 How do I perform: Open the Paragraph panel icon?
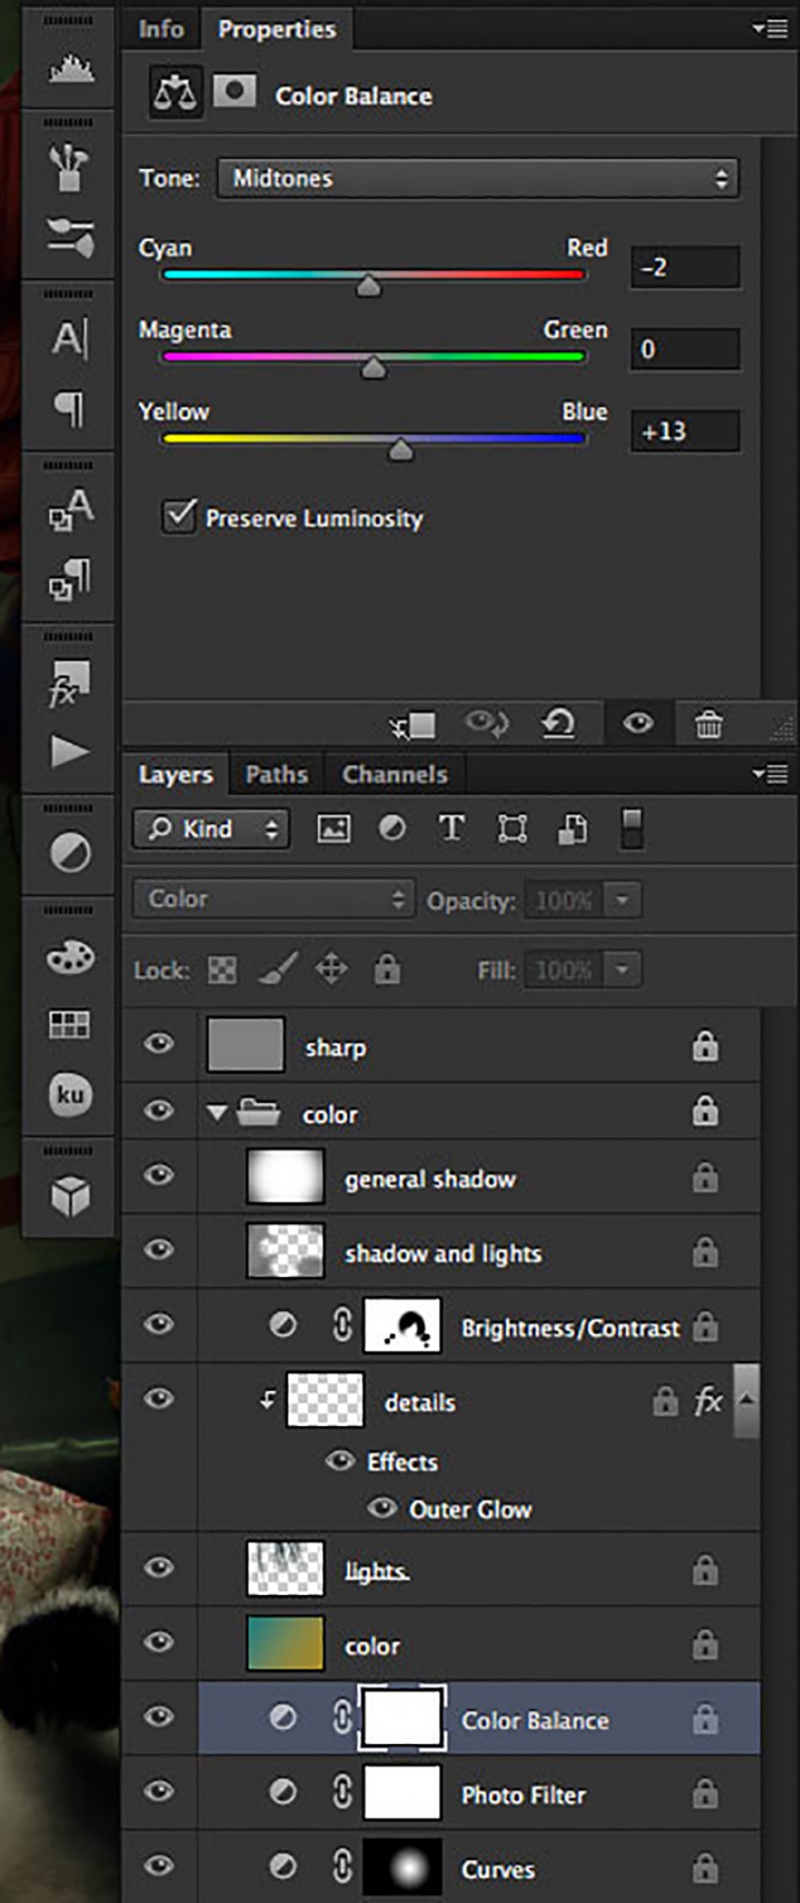69,407
